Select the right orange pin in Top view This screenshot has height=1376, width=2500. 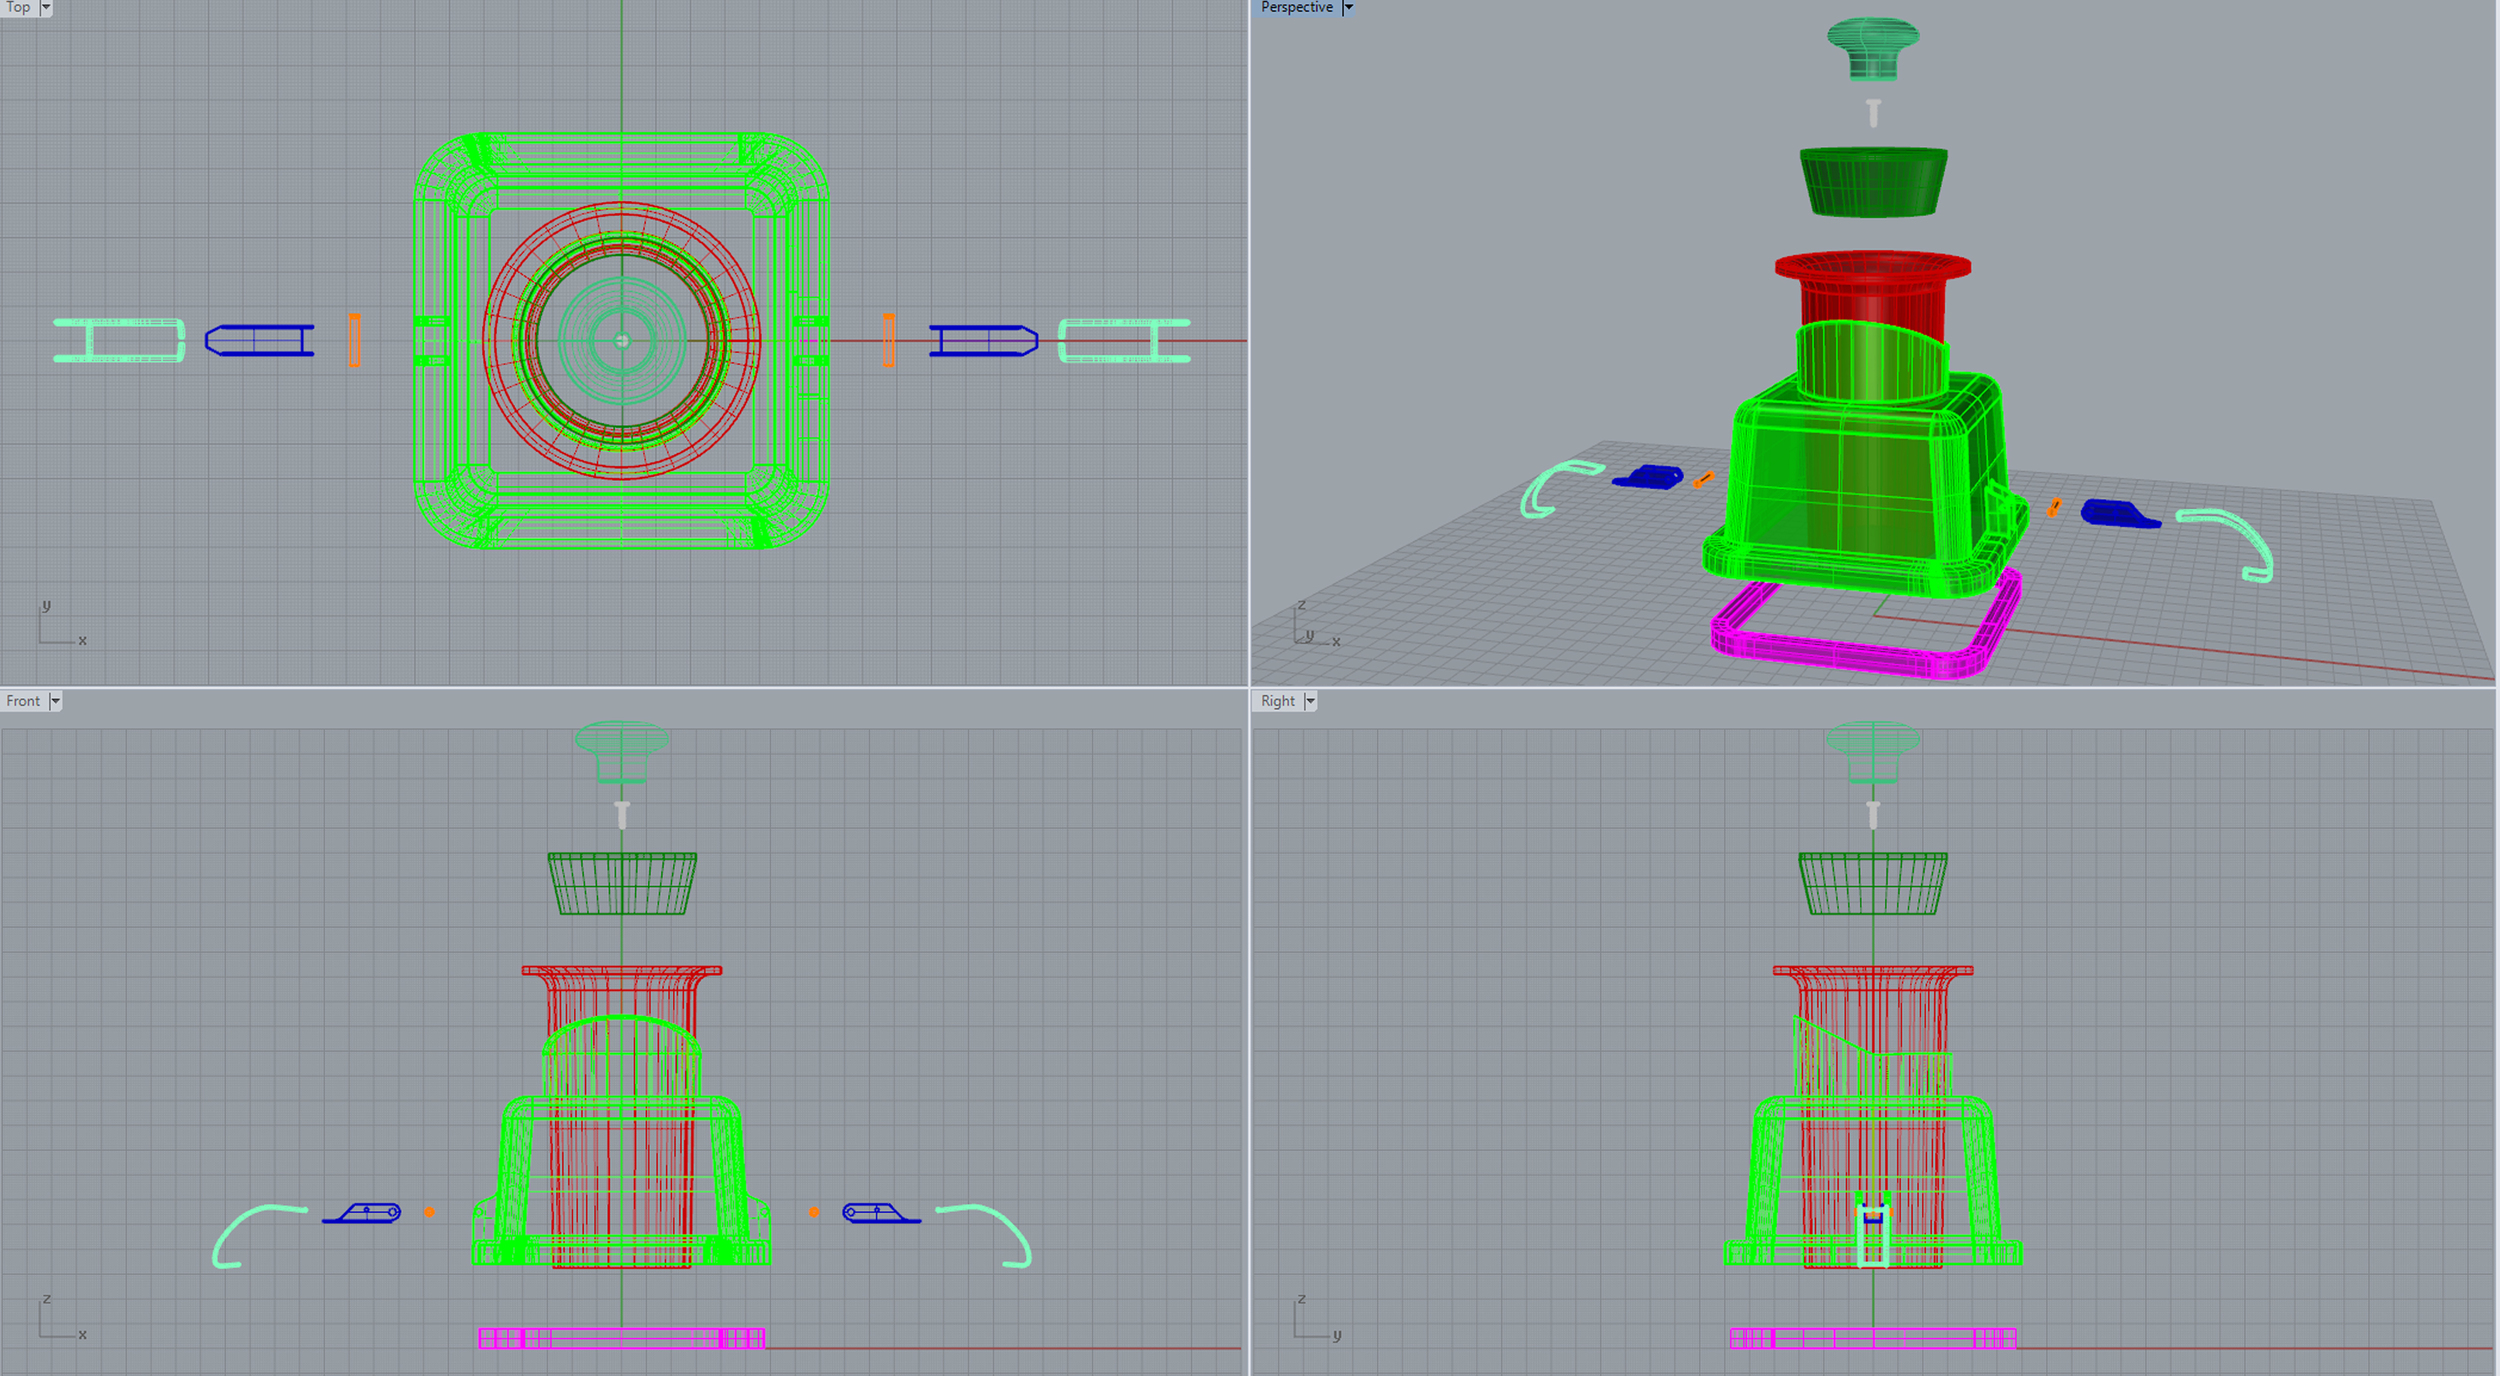pos(889,340)
